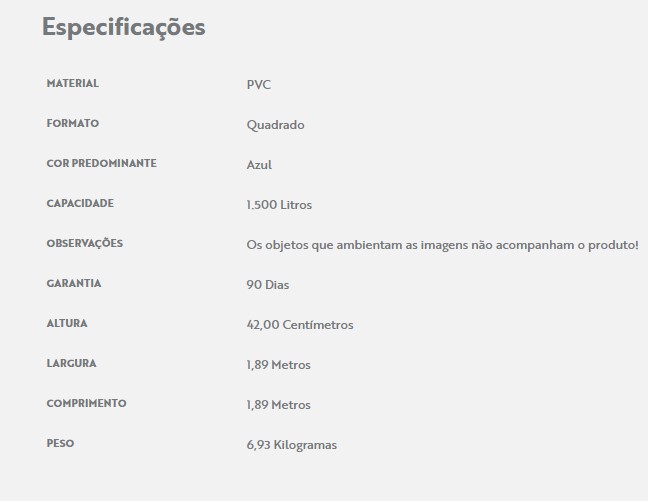The height and width of the screenshot is (501, 648).
Task: Click the Quadrado format value
Action: click(276, 125)
